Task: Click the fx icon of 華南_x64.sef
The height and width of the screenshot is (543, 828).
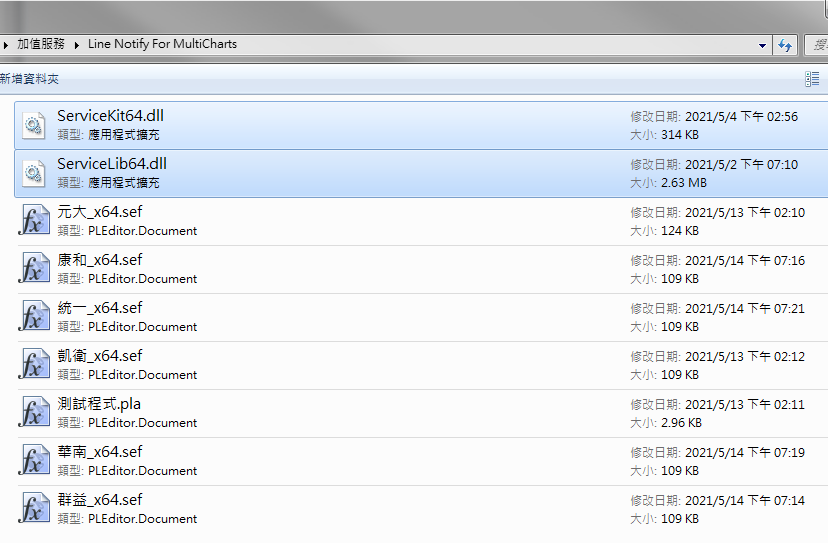Action: point(34,461)
